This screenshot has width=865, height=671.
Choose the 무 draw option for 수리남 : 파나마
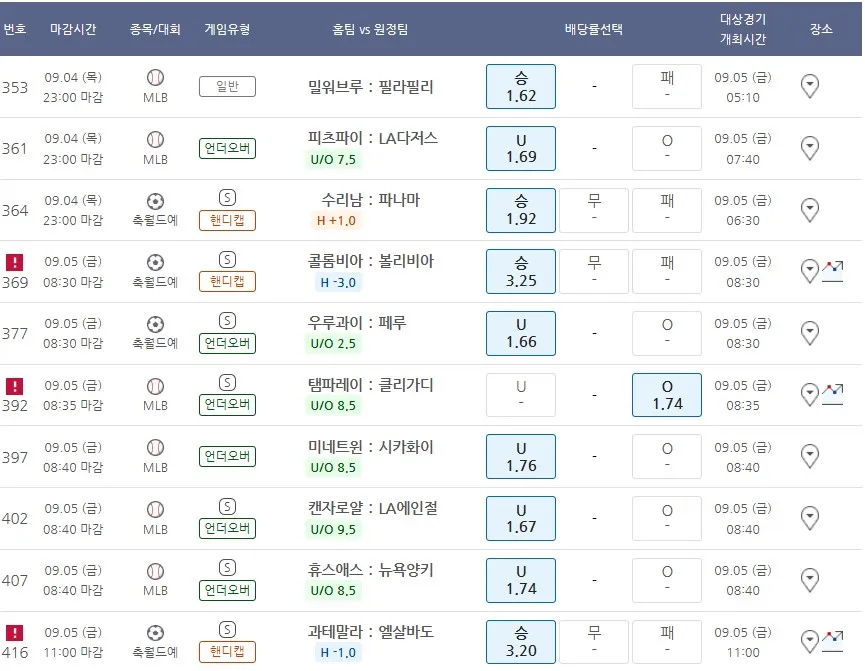tap(594, 209)
